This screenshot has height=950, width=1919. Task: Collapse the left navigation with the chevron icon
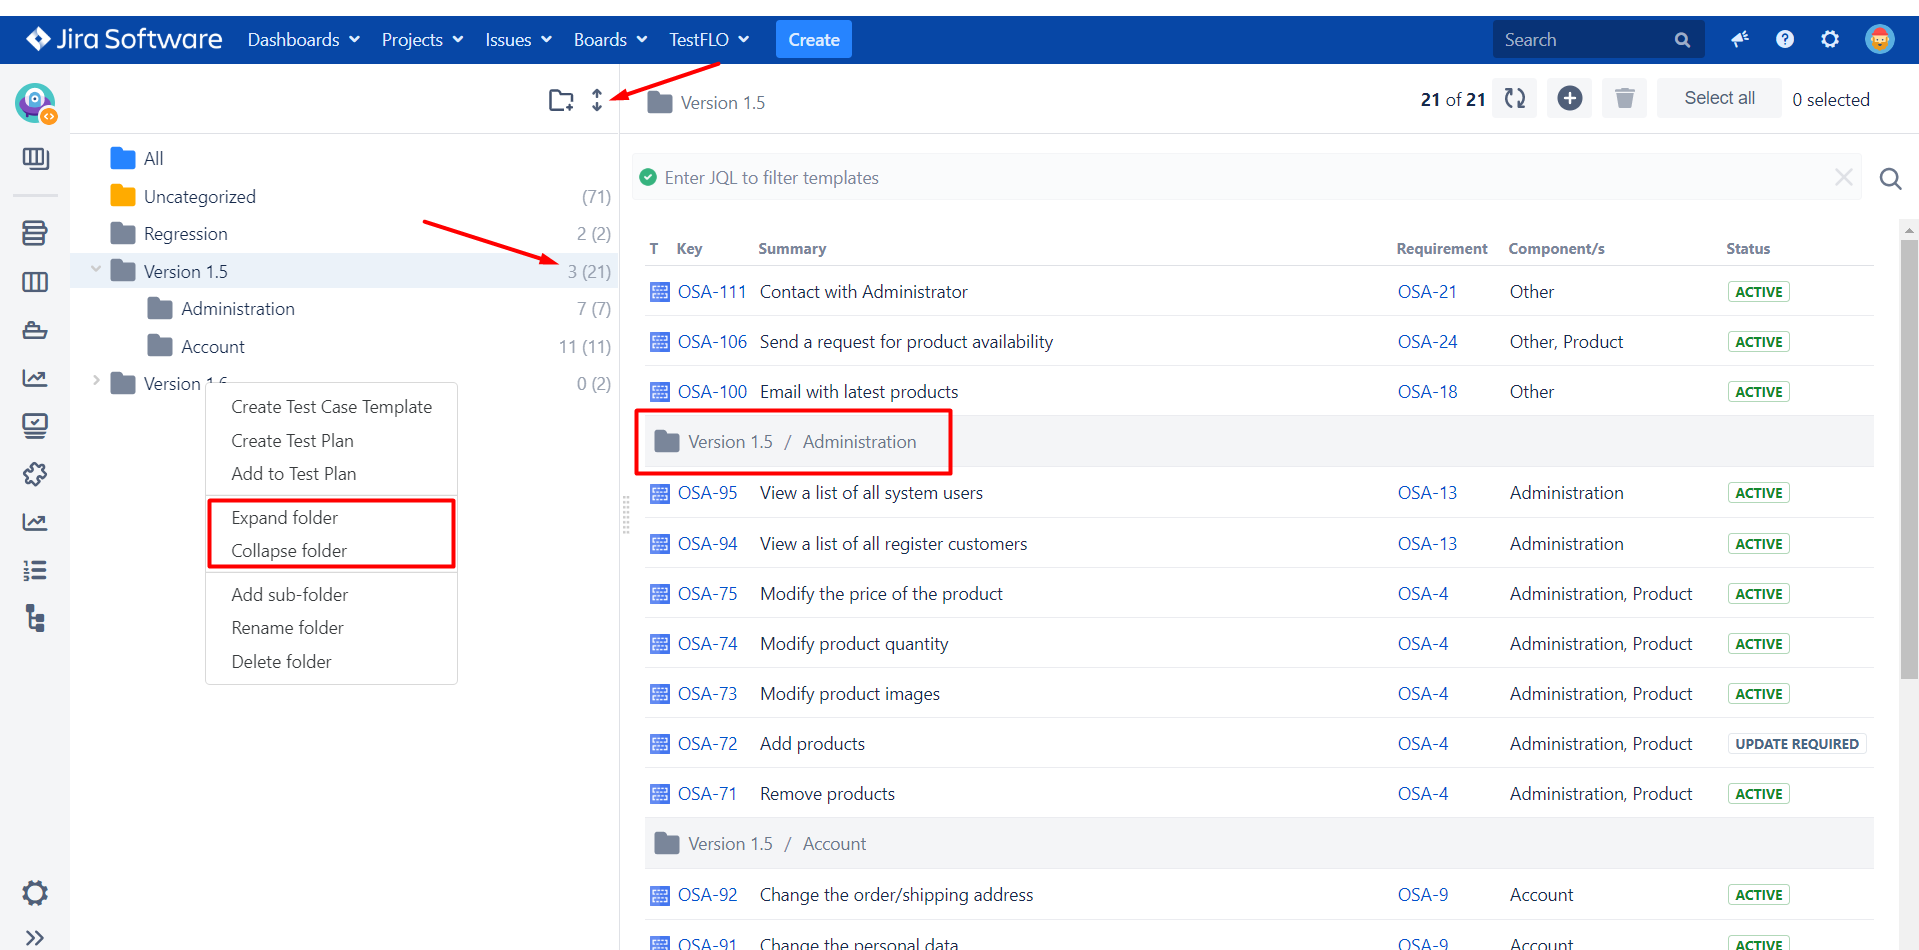tap(35, 937)
